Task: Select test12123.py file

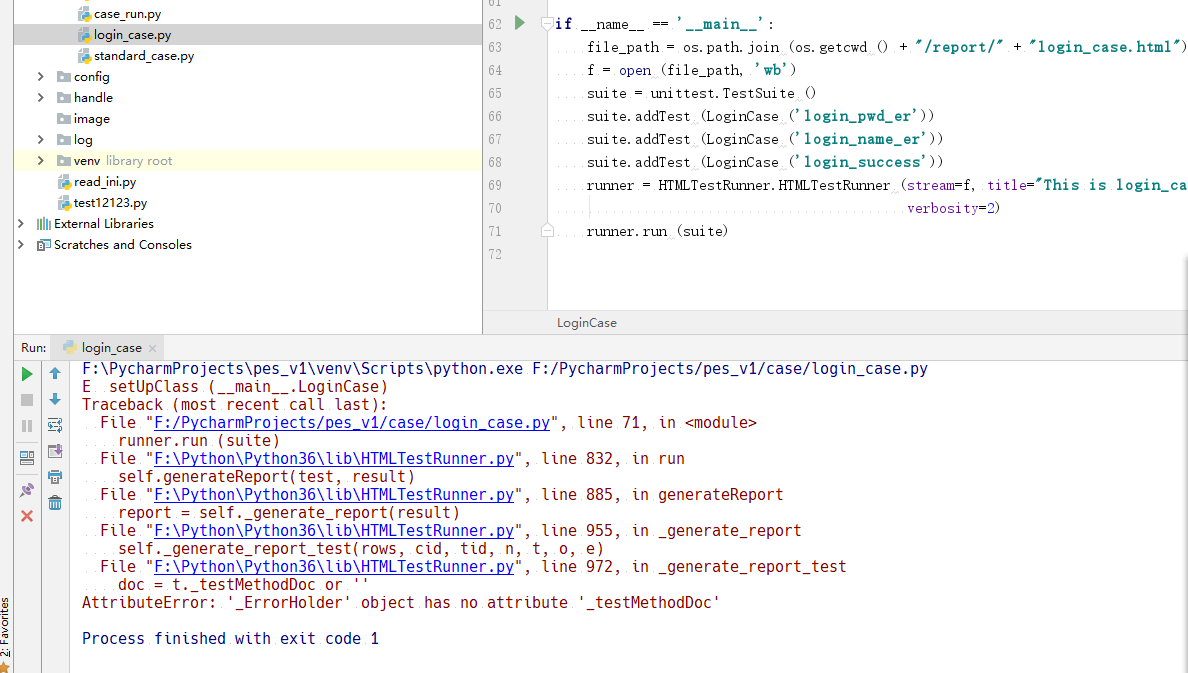Action: [x=110, y=203]
